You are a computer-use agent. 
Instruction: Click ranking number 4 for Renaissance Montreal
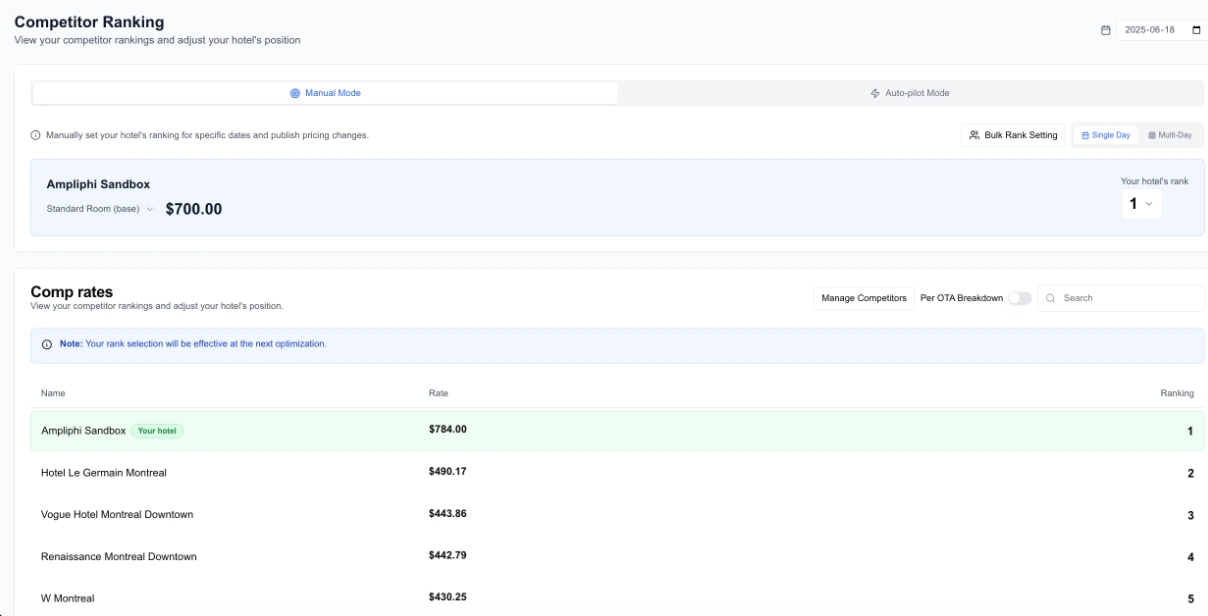[x=1191, y=557]
